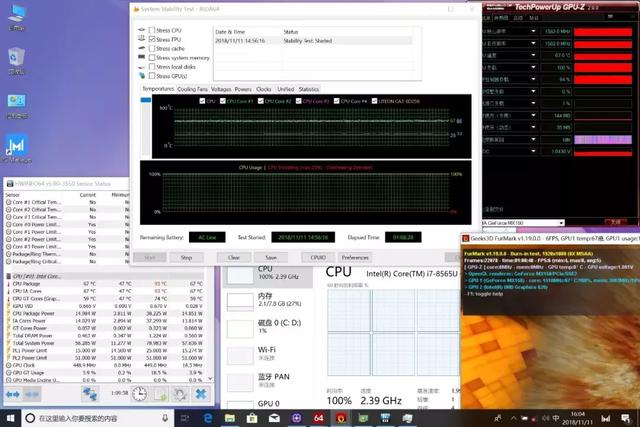Show hidden tray icons chevron
The height and width of the screenshot is (427, 640).
(x=513, y=418)
